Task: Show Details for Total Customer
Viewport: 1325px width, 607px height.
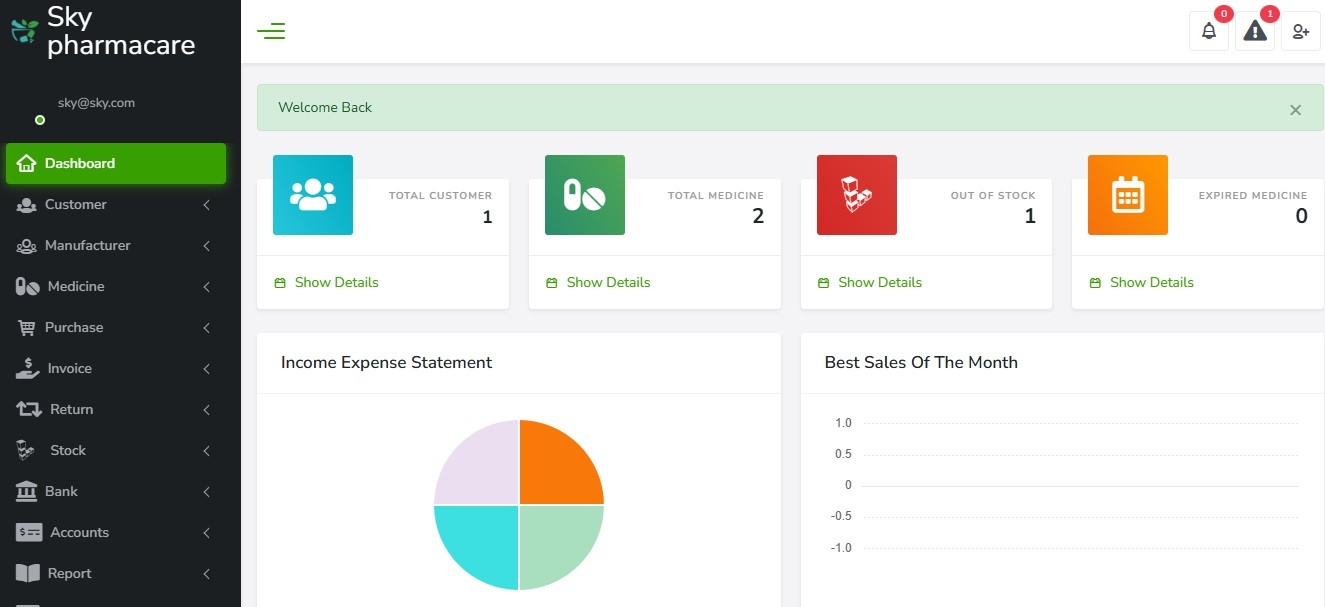Action: 336,283
